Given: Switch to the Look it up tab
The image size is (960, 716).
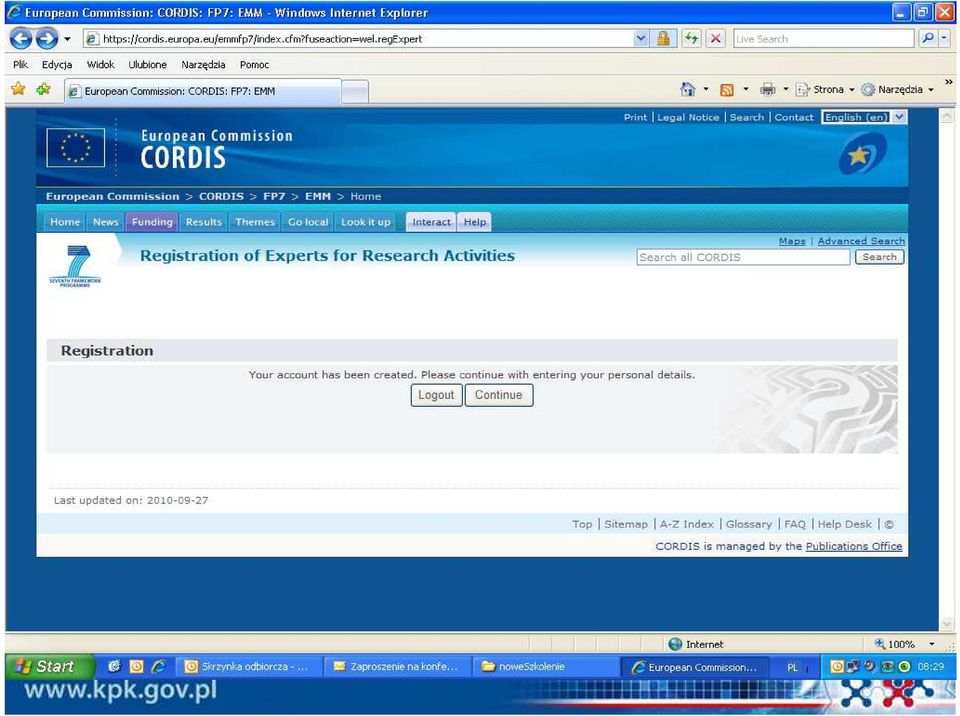Looking at the screenshot, I should 366,222.
